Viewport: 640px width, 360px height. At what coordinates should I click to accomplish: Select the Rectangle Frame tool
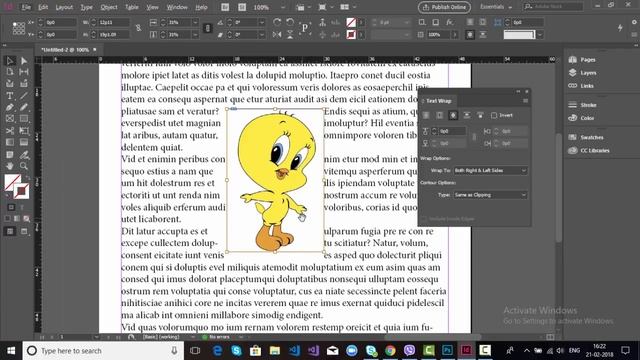click(10, 119)
